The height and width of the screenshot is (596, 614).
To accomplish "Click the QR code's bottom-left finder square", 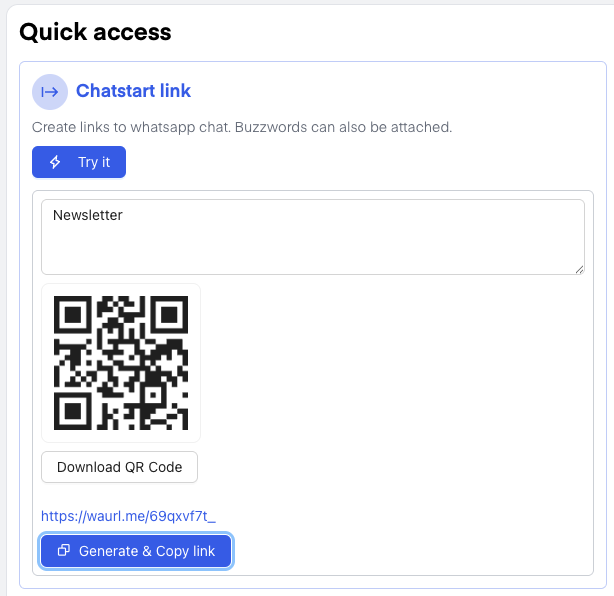I will tap(73, 411).
